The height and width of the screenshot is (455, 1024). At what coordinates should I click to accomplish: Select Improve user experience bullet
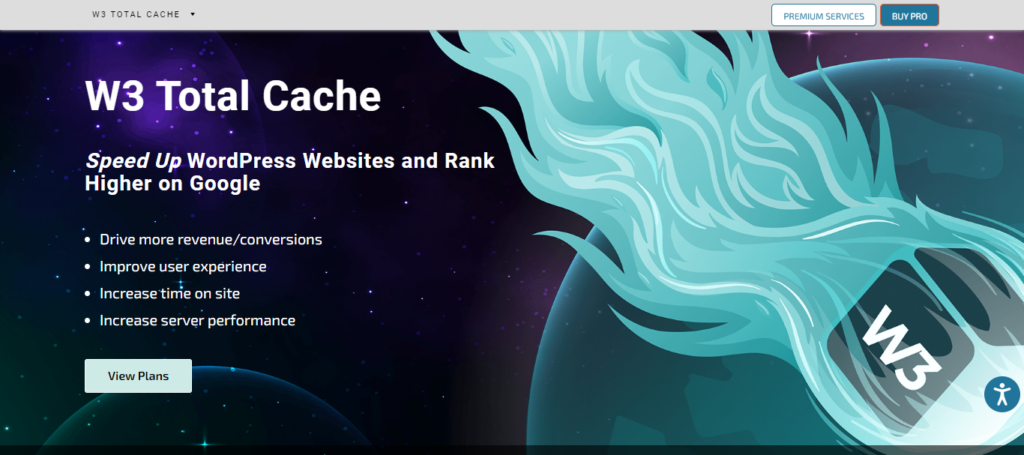(182, 267)
